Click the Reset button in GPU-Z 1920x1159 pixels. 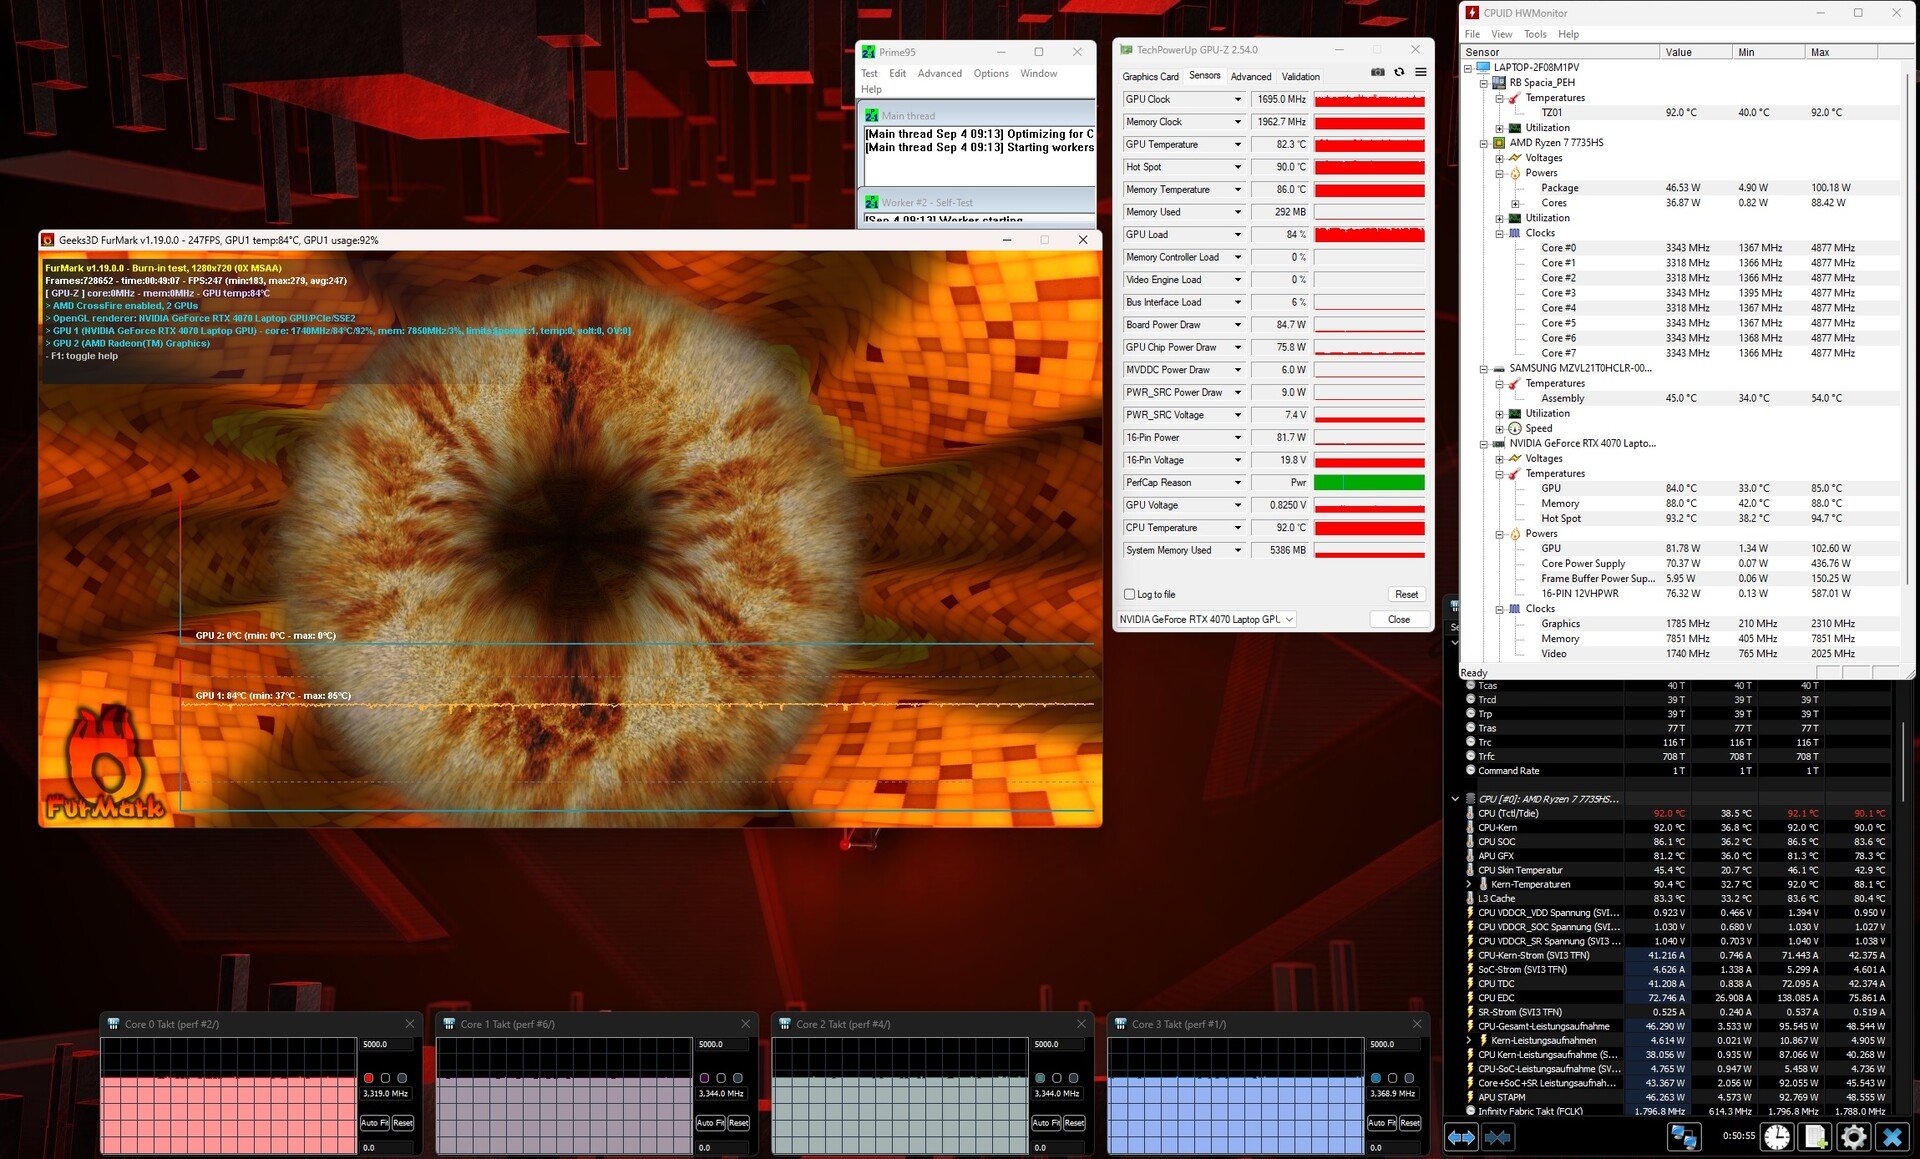click(x=1406, y=594)
